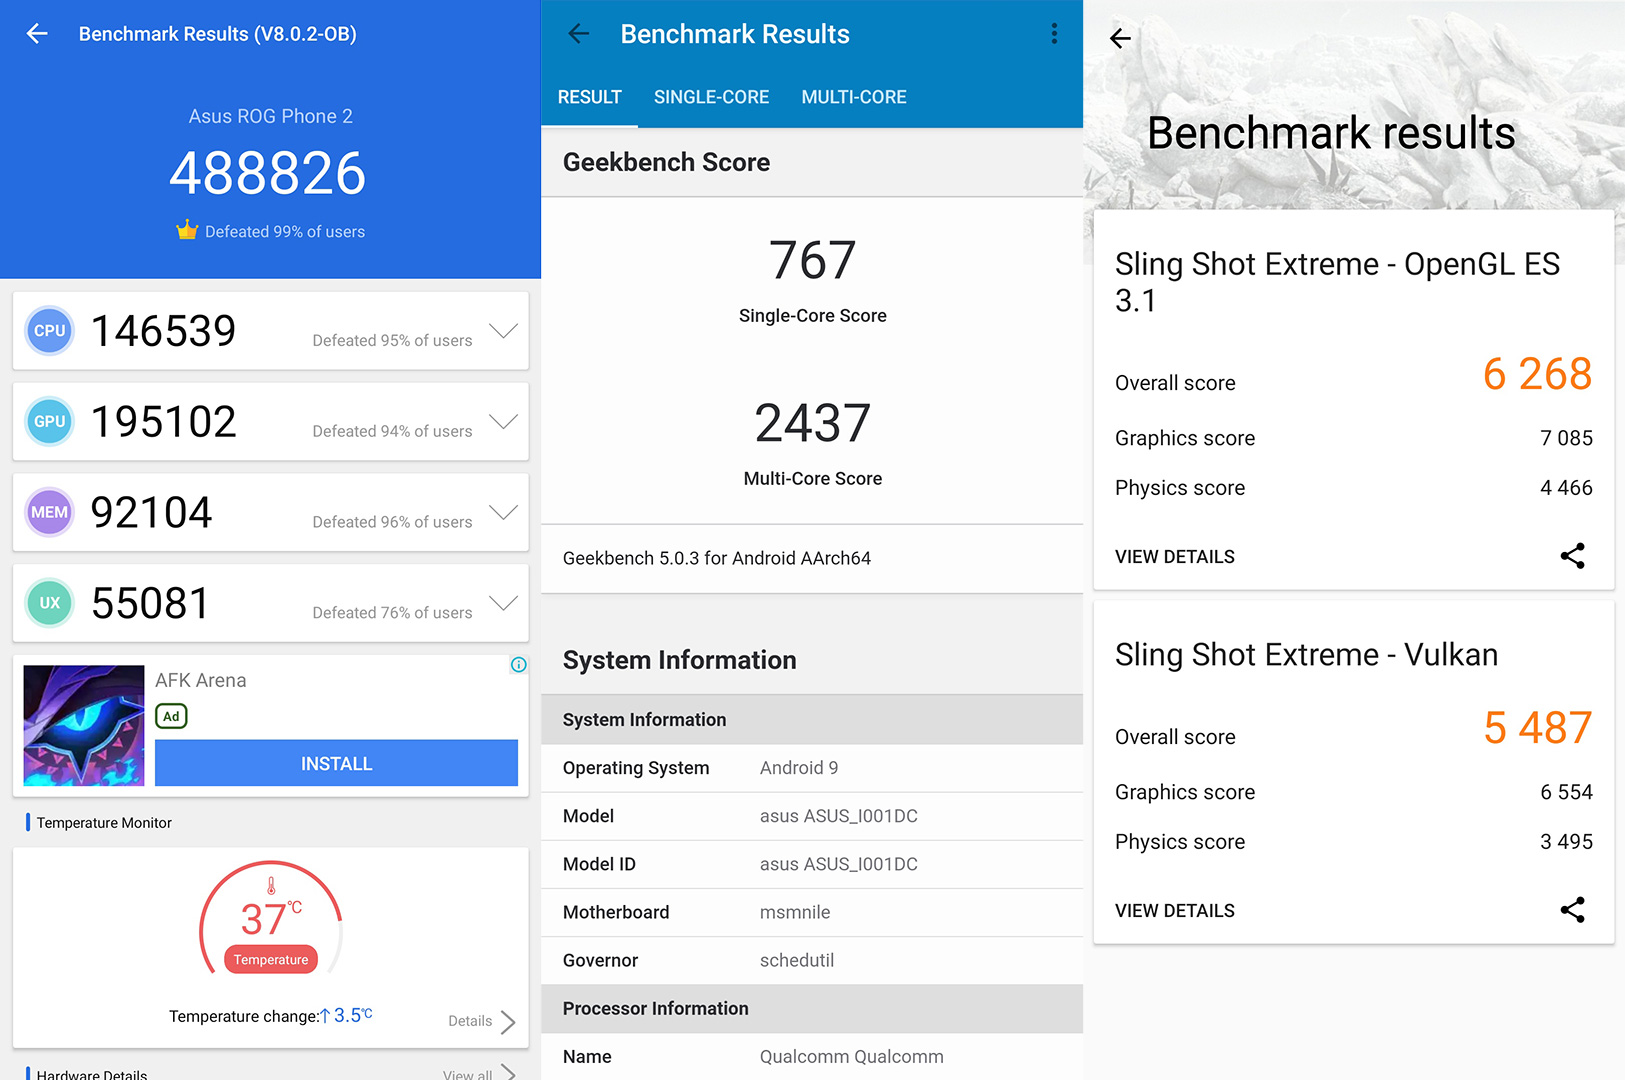Expand the CPU score 146539 row
The height and width of the screenshot is (1080, 1625).
point(503,331)
